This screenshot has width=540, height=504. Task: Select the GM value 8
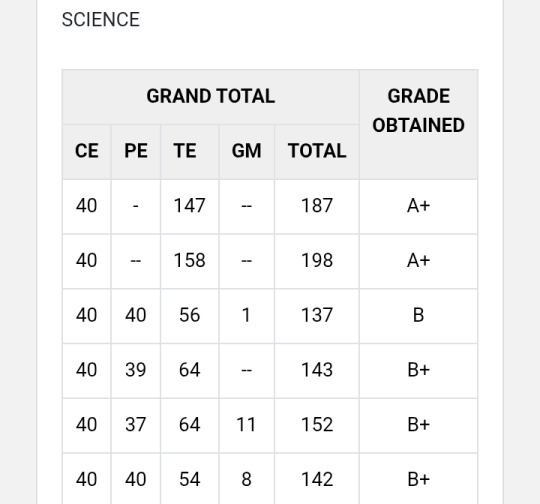246,480
